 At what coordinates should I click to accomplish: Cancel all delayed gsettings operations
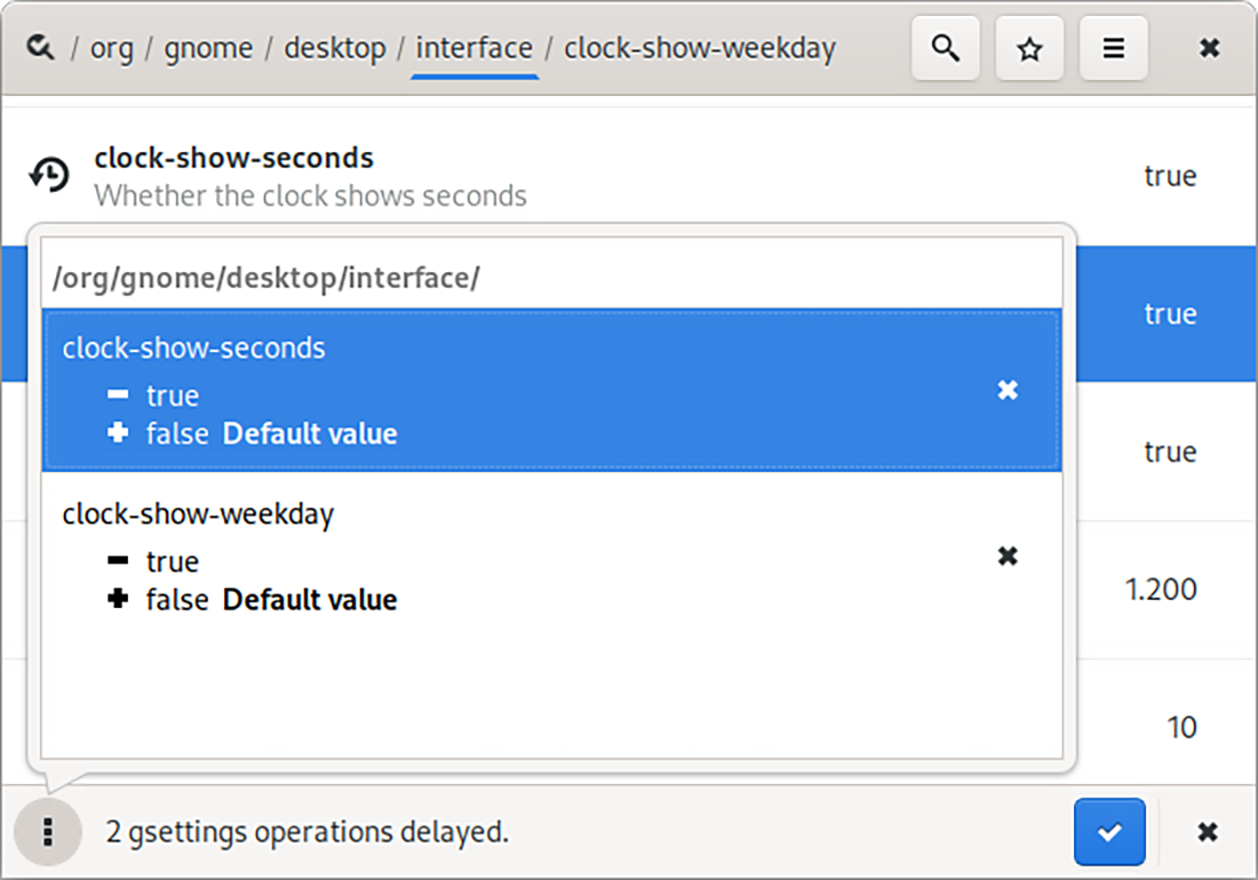pyautogui.click(x=1207, y=831)
